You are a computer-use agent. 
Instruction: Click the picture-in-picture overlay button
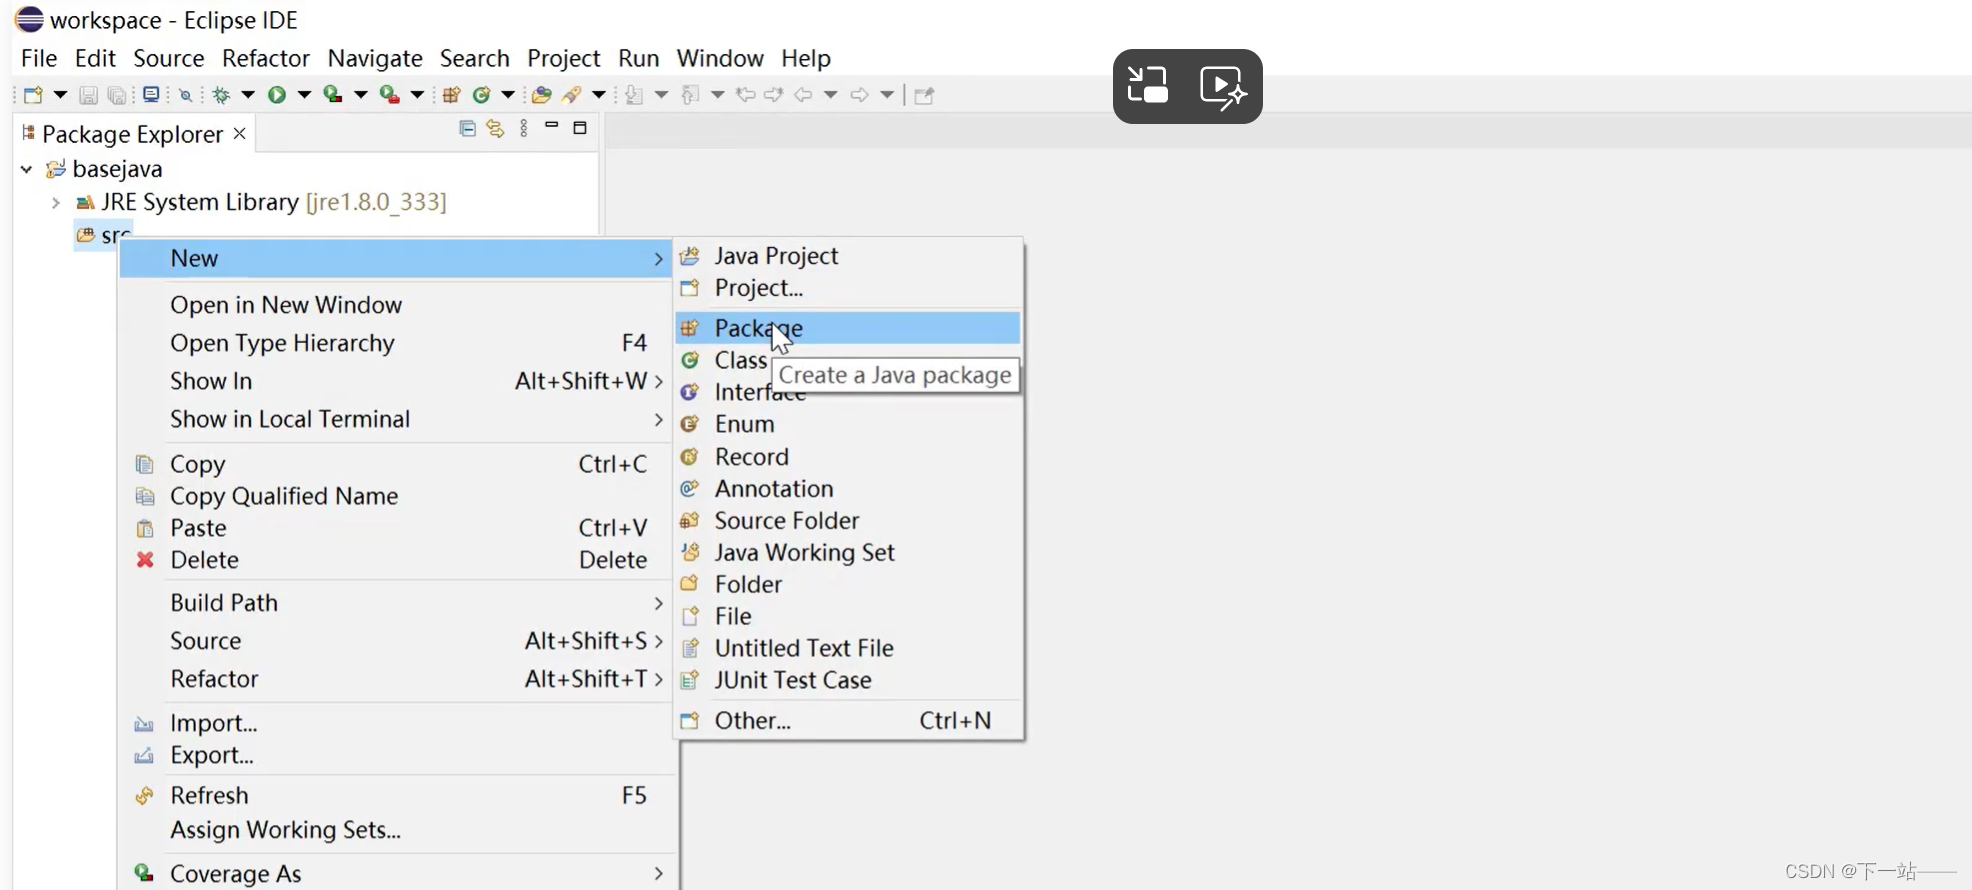1148,86
